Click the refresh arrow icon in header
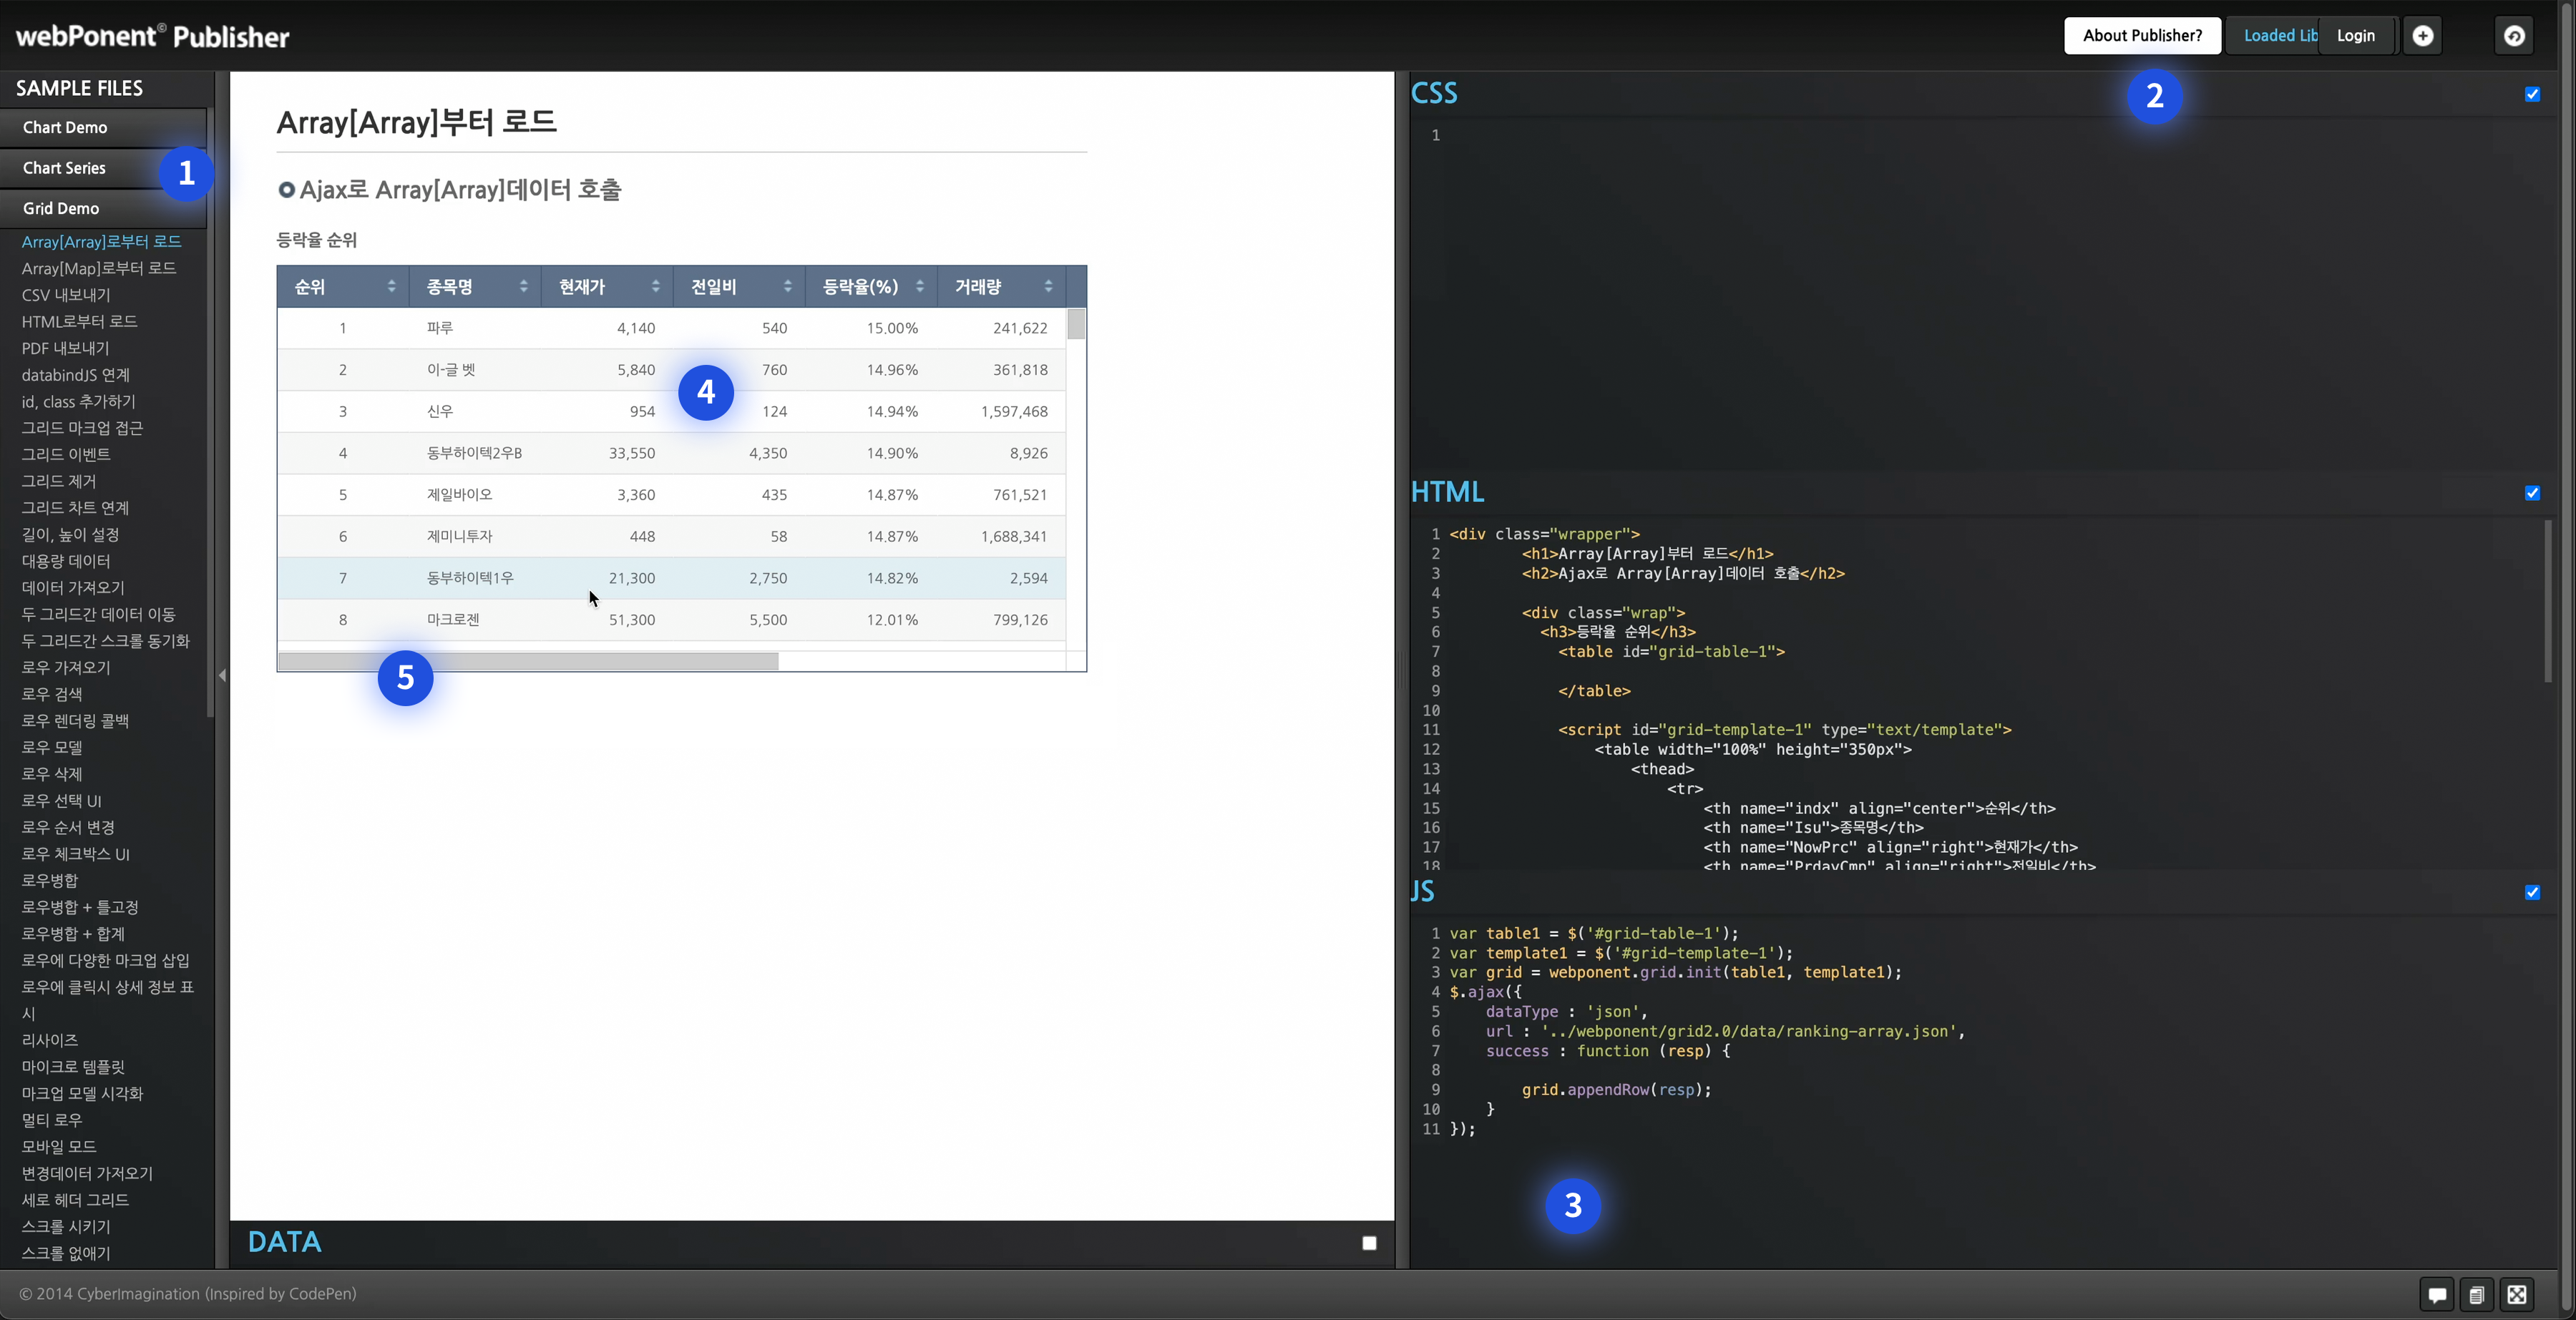Image resolution: width=2576 pixels, height=1320 pixels. click(x=2514, y=36)
